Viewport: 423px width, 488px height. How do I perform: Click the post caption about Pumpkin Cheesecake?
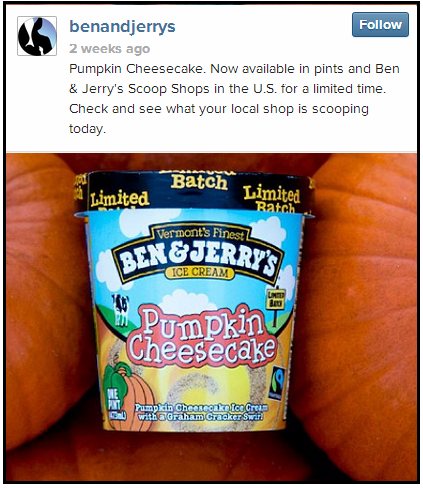click(234, 99)
